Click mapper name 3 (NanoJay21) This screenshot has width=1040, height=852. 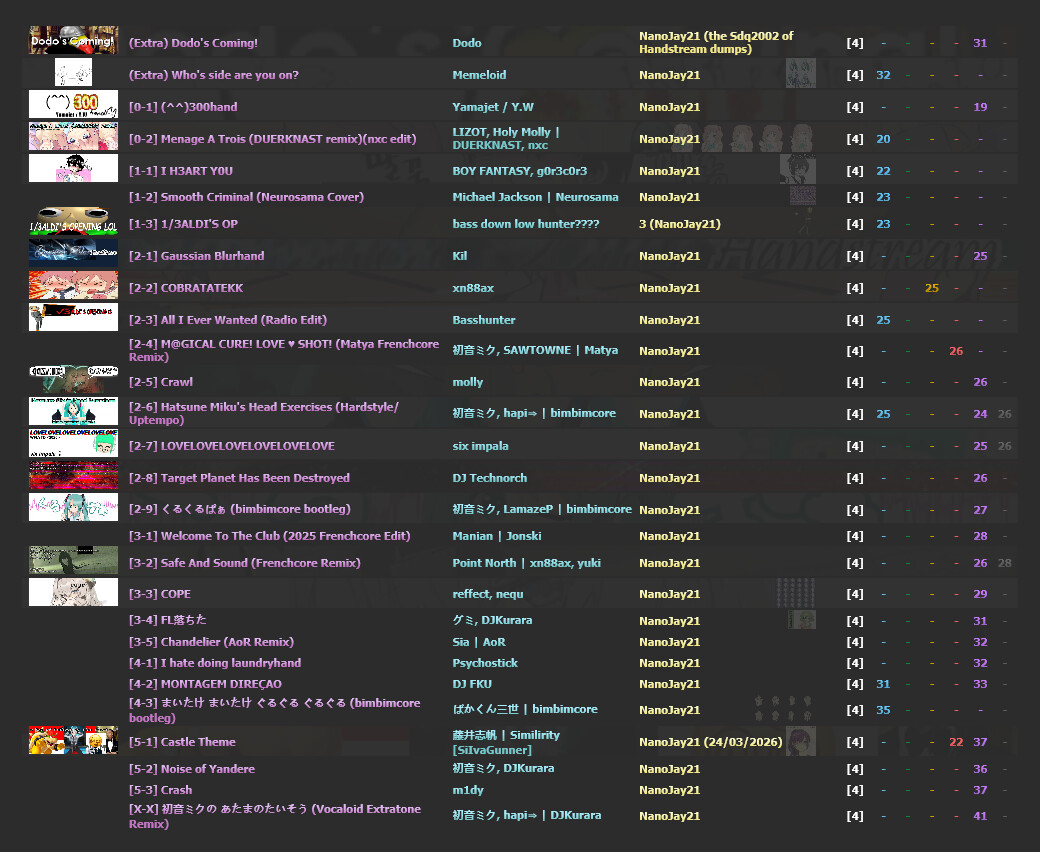tap(679, 224)
